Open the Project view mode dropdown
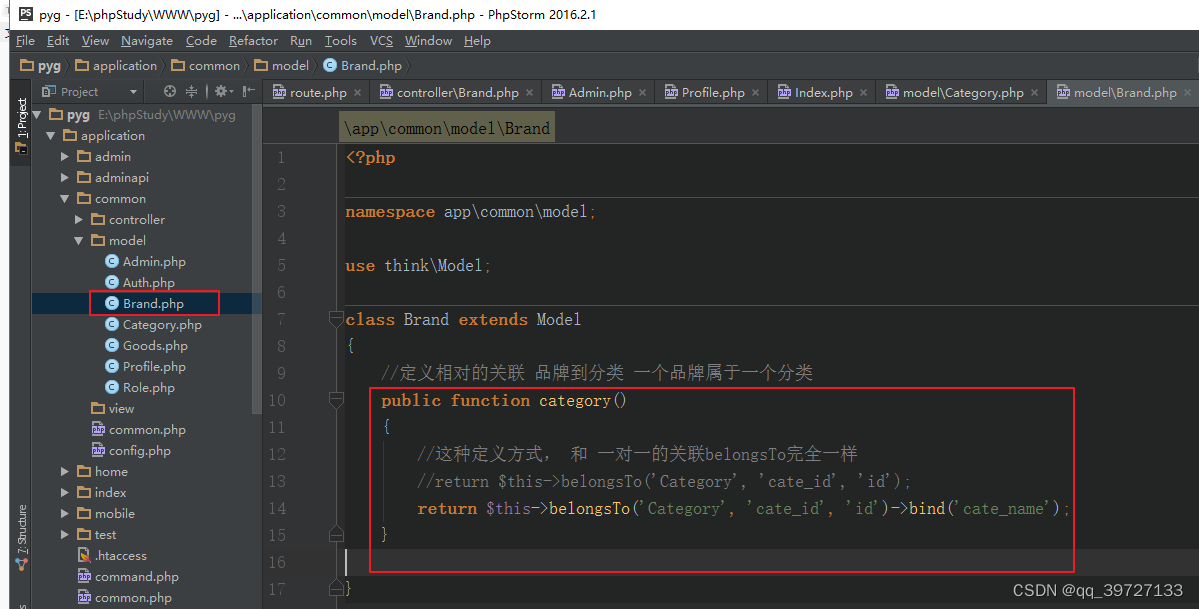 [131, 91]
